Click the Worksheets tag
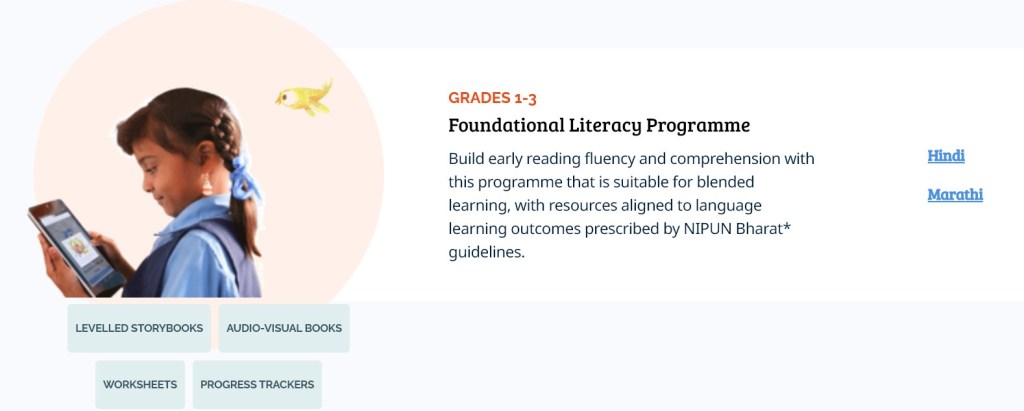 tap(140, 384)
